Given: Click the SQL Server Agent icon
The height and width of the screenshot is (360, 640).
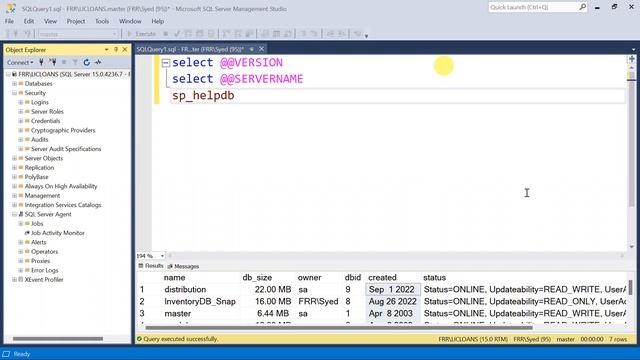Looking at the screenshot, I should click(21, 214).
